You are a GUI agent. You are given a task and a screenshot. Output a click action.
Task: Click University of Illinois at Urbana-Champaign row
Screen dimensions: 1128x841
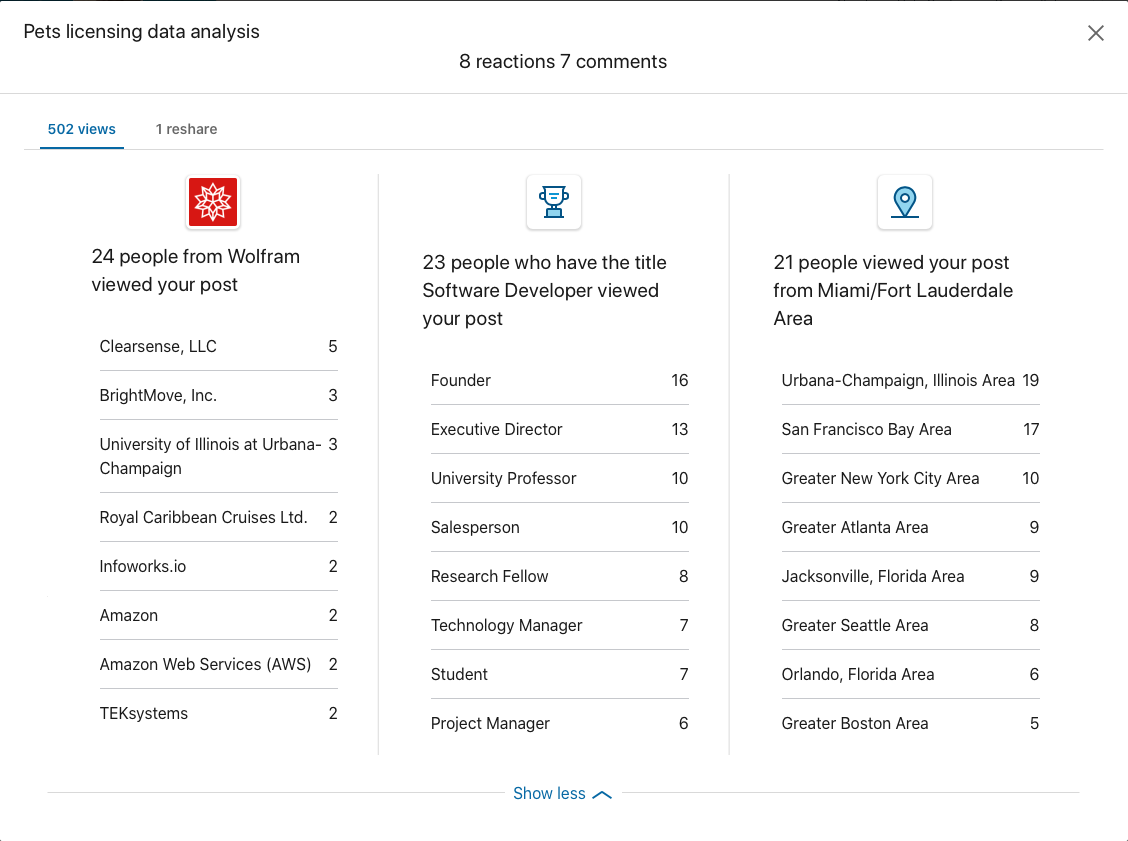[x=219, y=456]
